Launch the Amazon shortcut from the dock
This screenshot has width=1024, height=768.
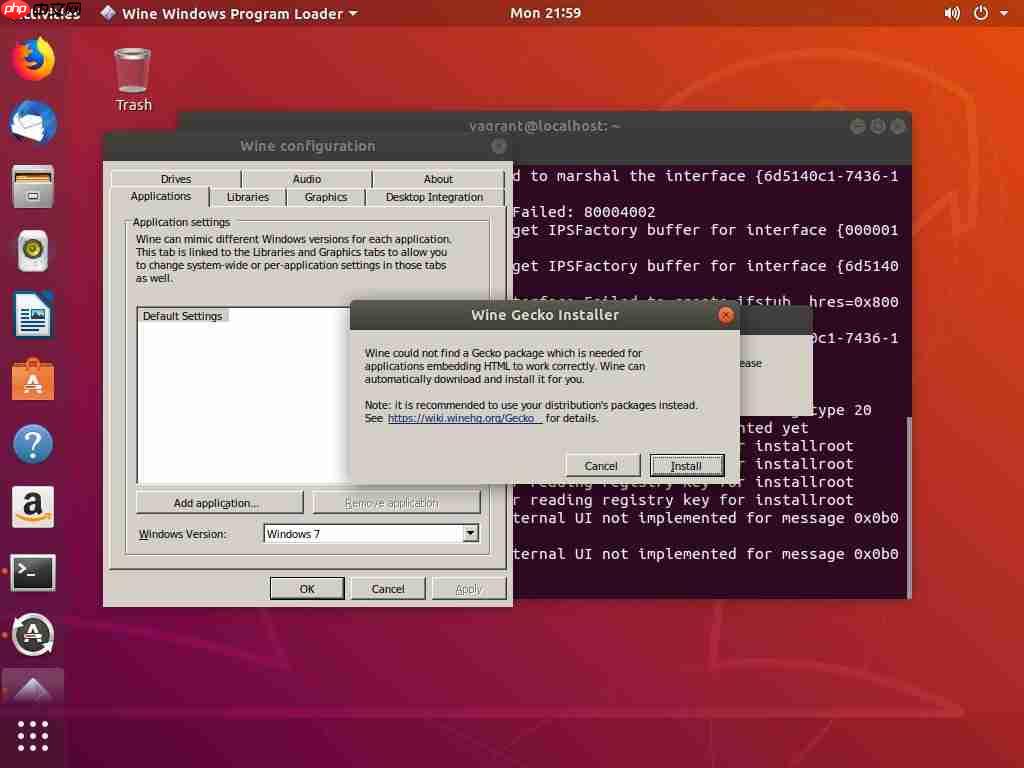(x=33, y=507)
